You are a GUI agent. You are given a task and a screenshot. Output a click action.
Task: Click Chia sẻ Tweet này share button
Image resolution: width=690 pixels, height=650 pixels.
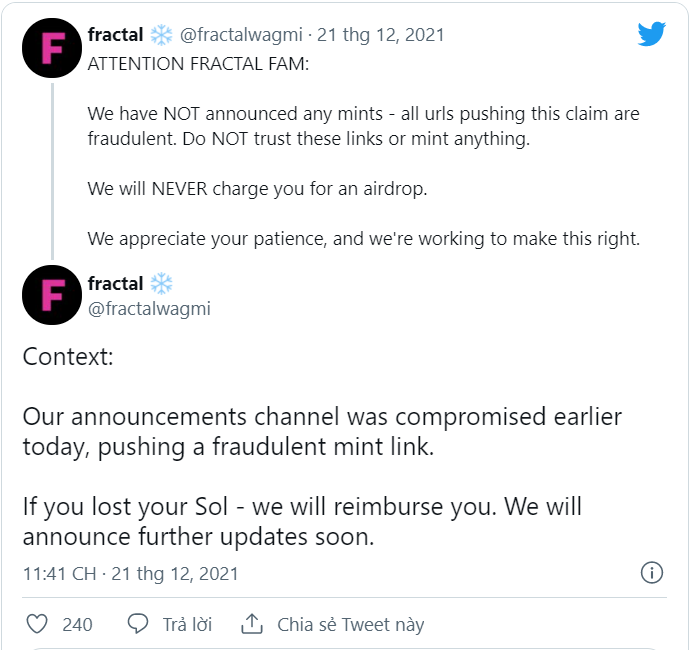pyautogui.click(x=350, y=625)
